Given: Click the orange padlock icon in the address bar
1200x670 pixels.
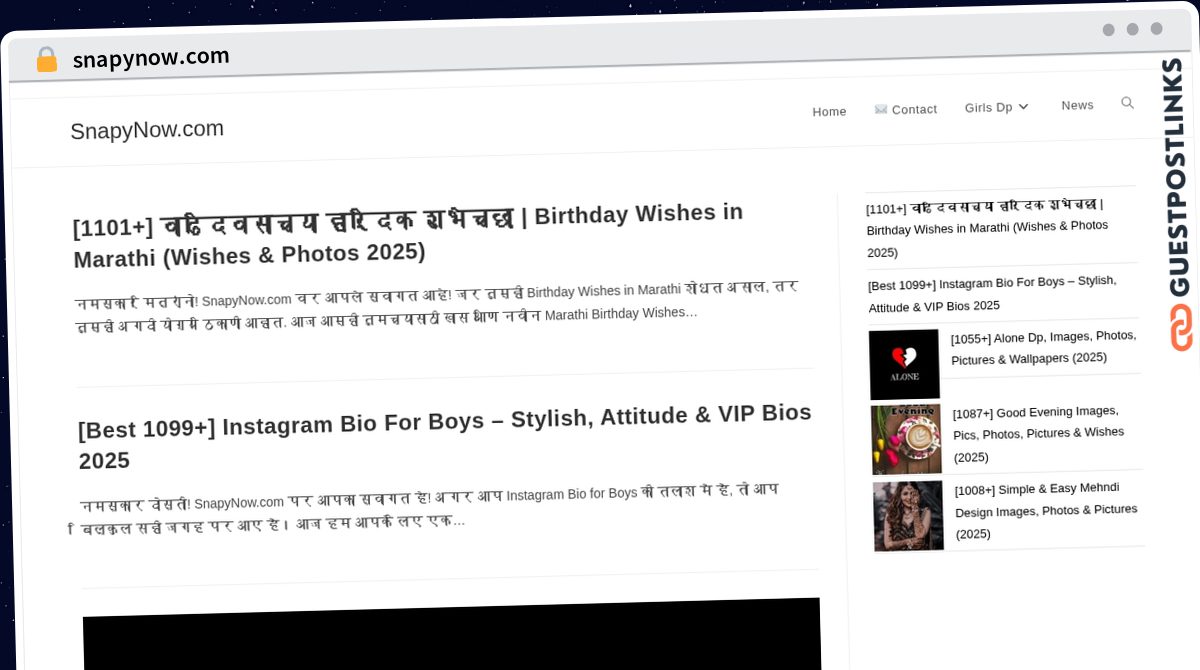Looking at the screenshot, I should coord(46,60).
